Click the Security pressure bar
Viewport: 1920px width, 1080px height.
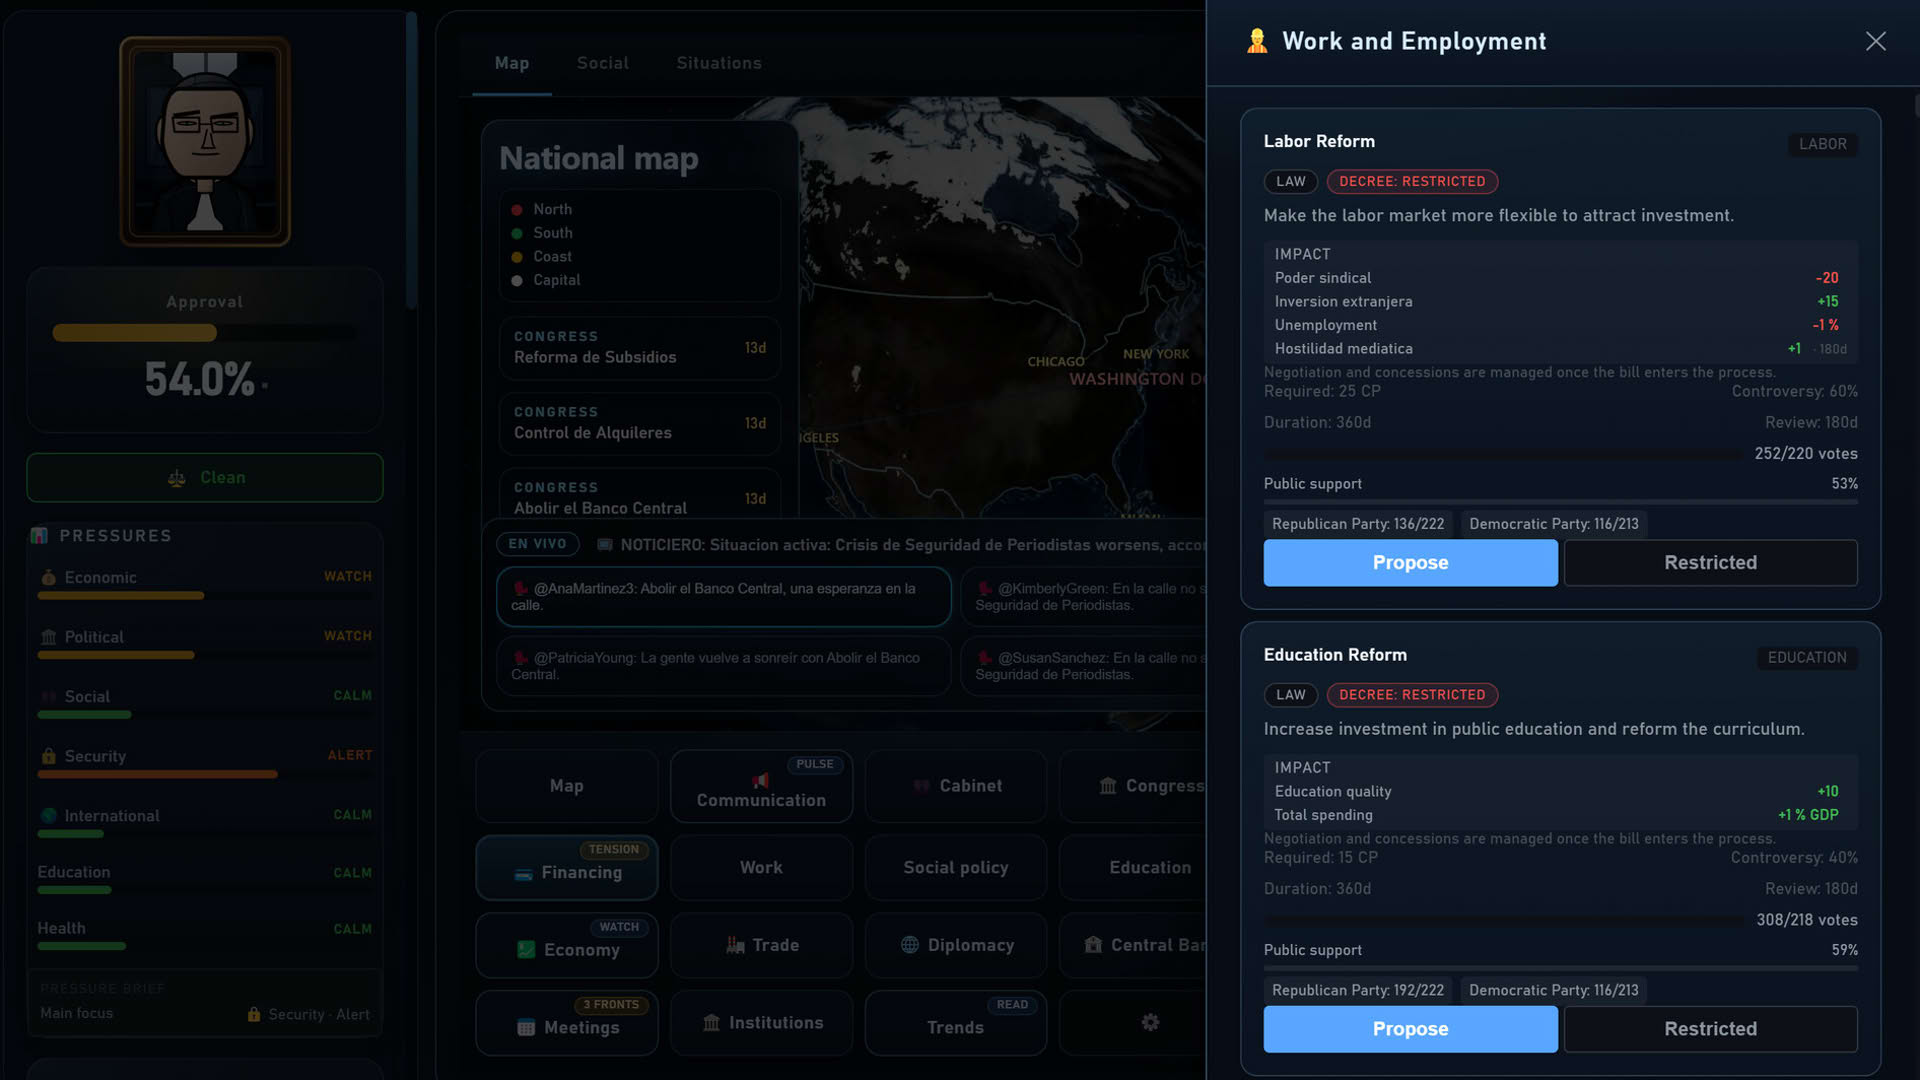(x=205, y=774)
